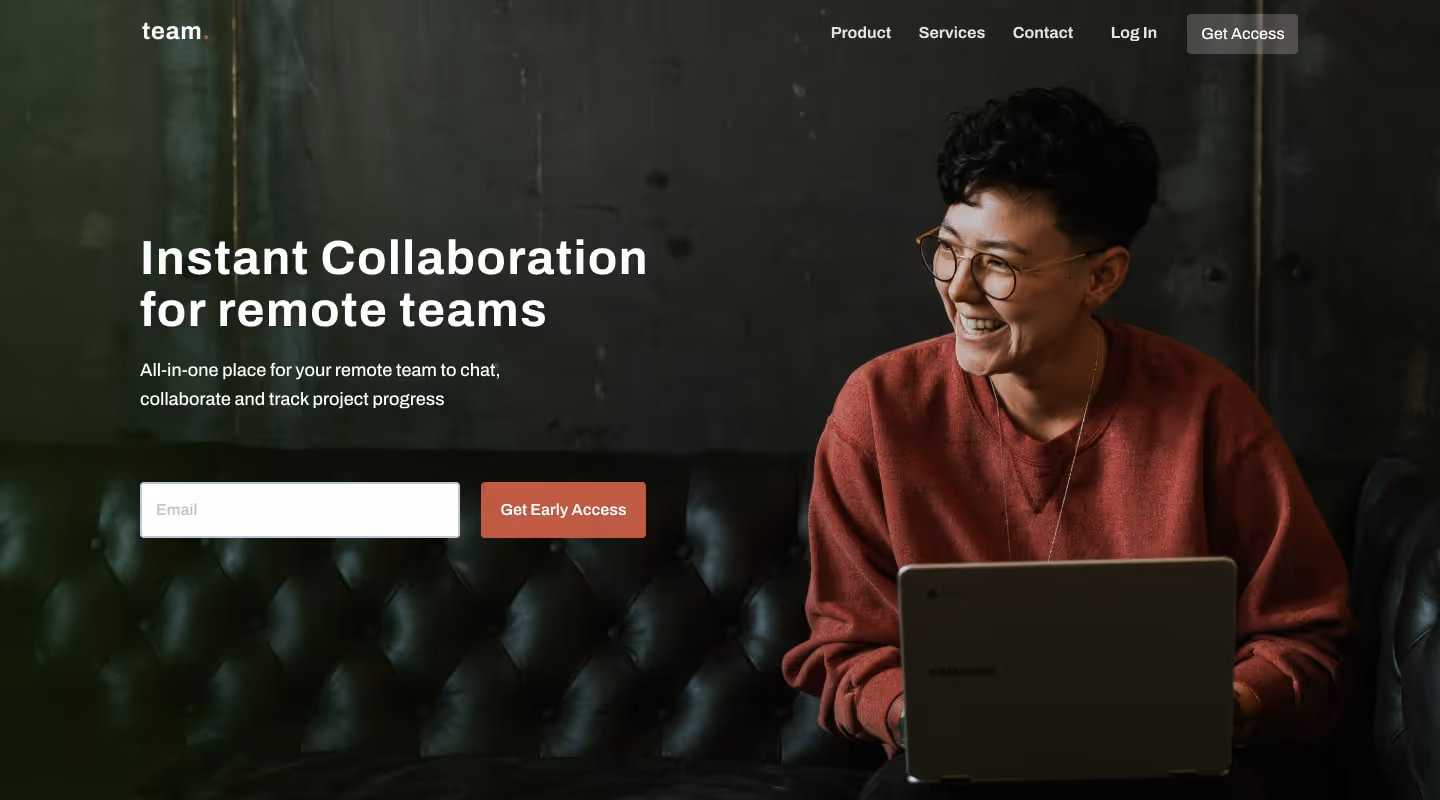Click the "for remote teams" headline line
Screen dimensions: 1440x800
point(343,310)
